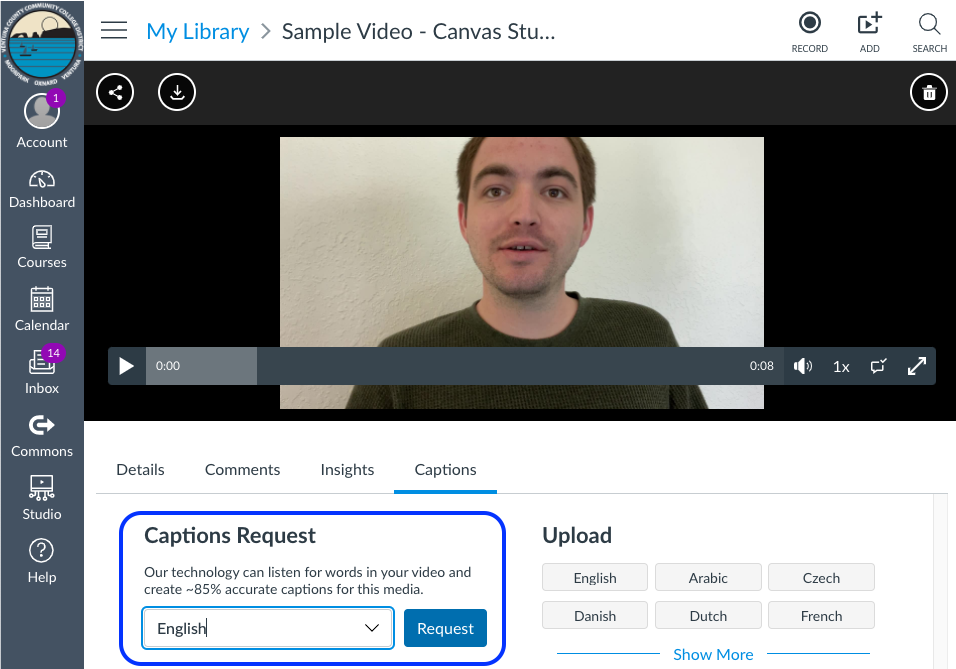
Task: Click the Sample Video breadcrumb title
Action: point(418,31)
